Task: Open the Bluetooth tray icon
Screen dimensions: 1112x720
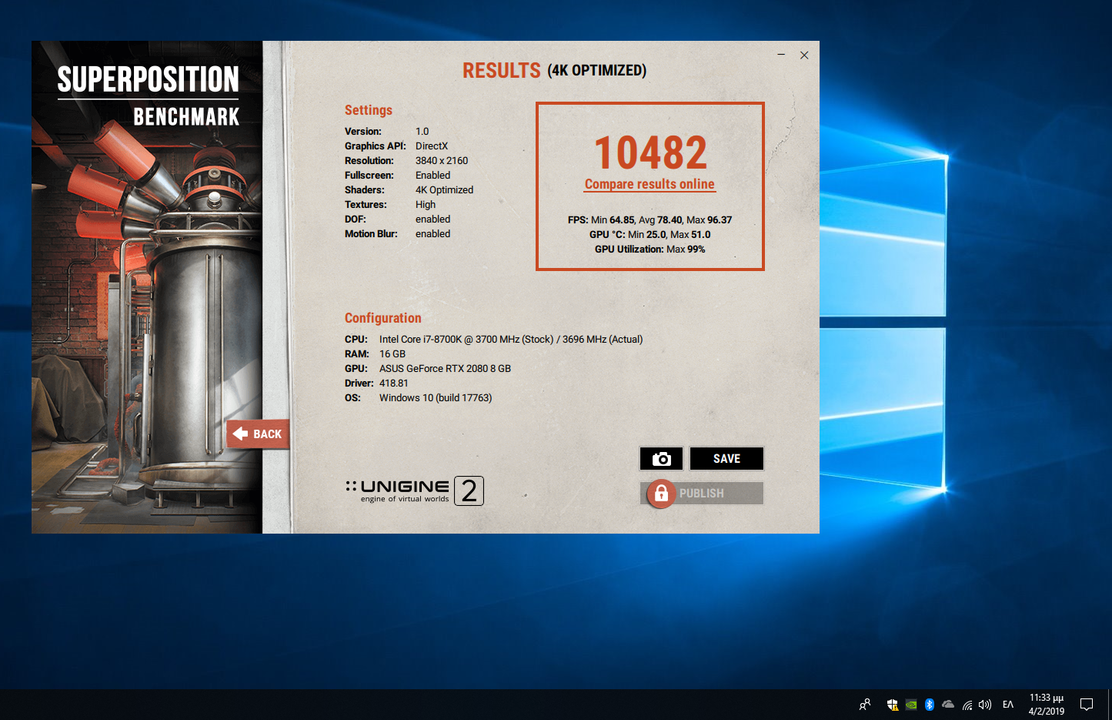Action: [929, 704]
